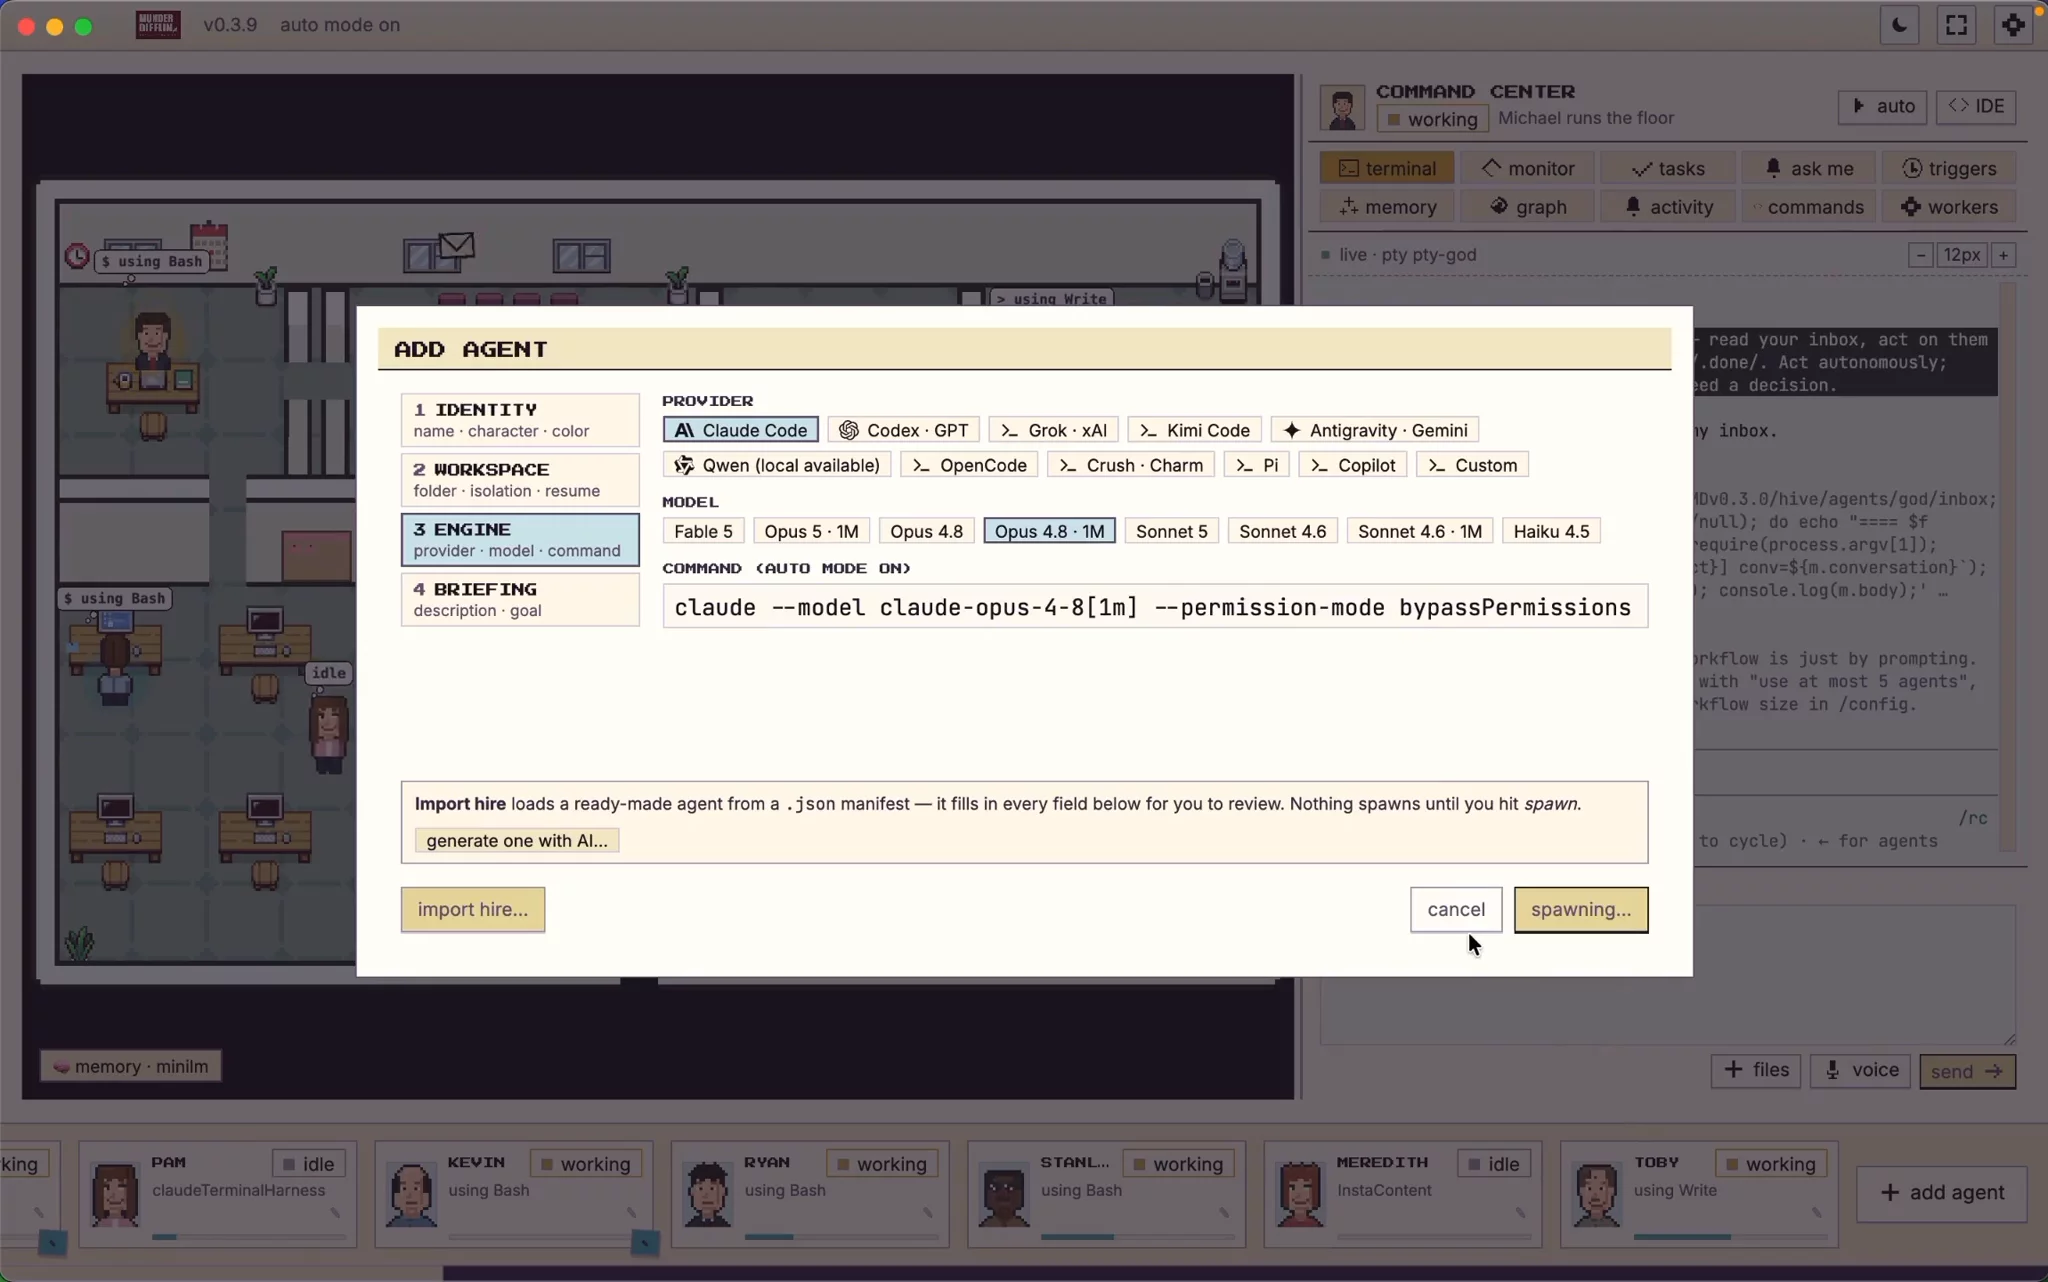Choose Crush · Charm provider

pos(1130,465)
